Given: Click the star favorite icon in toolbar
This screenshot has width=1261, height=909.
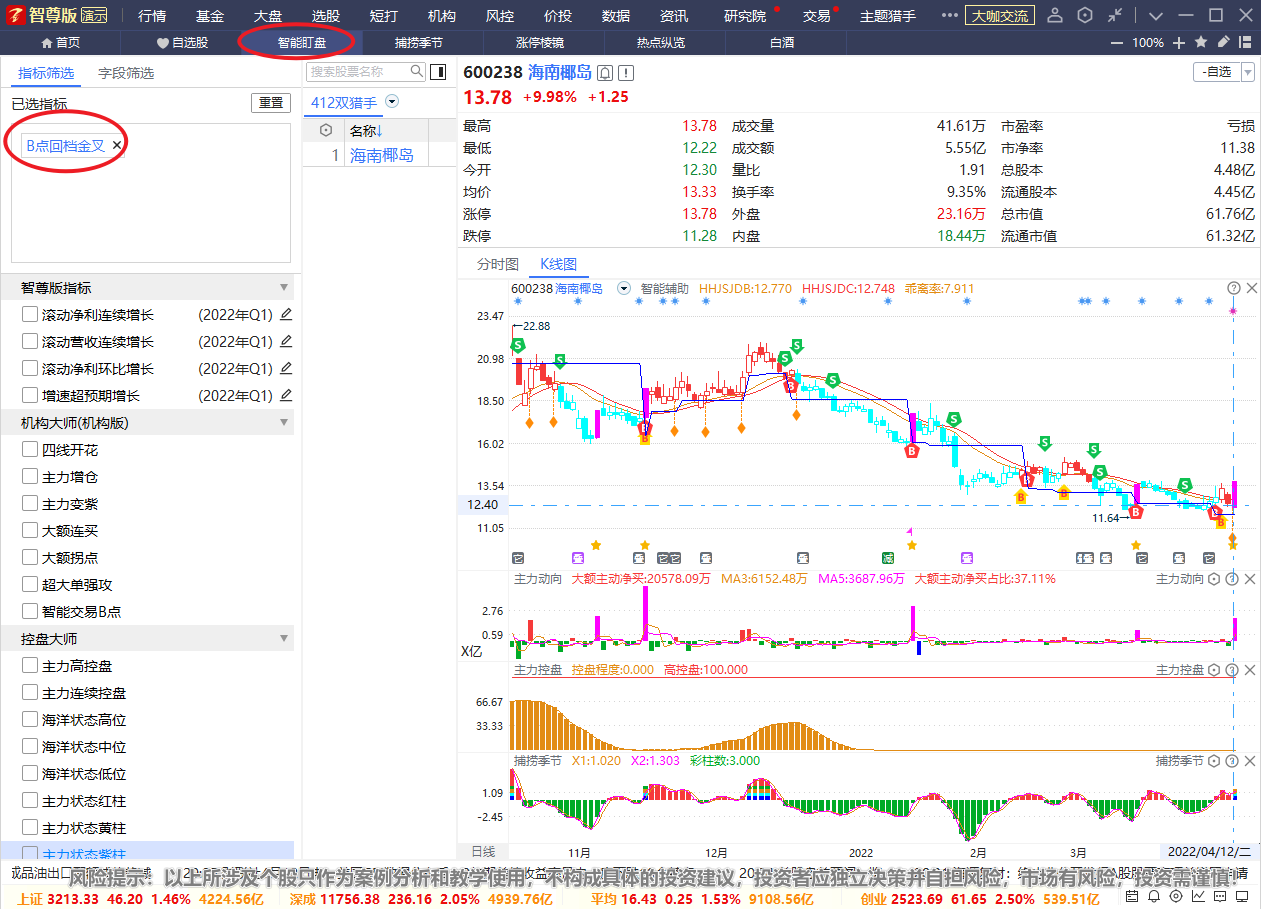Looking at the screenshot, I should pos(1201,43).
